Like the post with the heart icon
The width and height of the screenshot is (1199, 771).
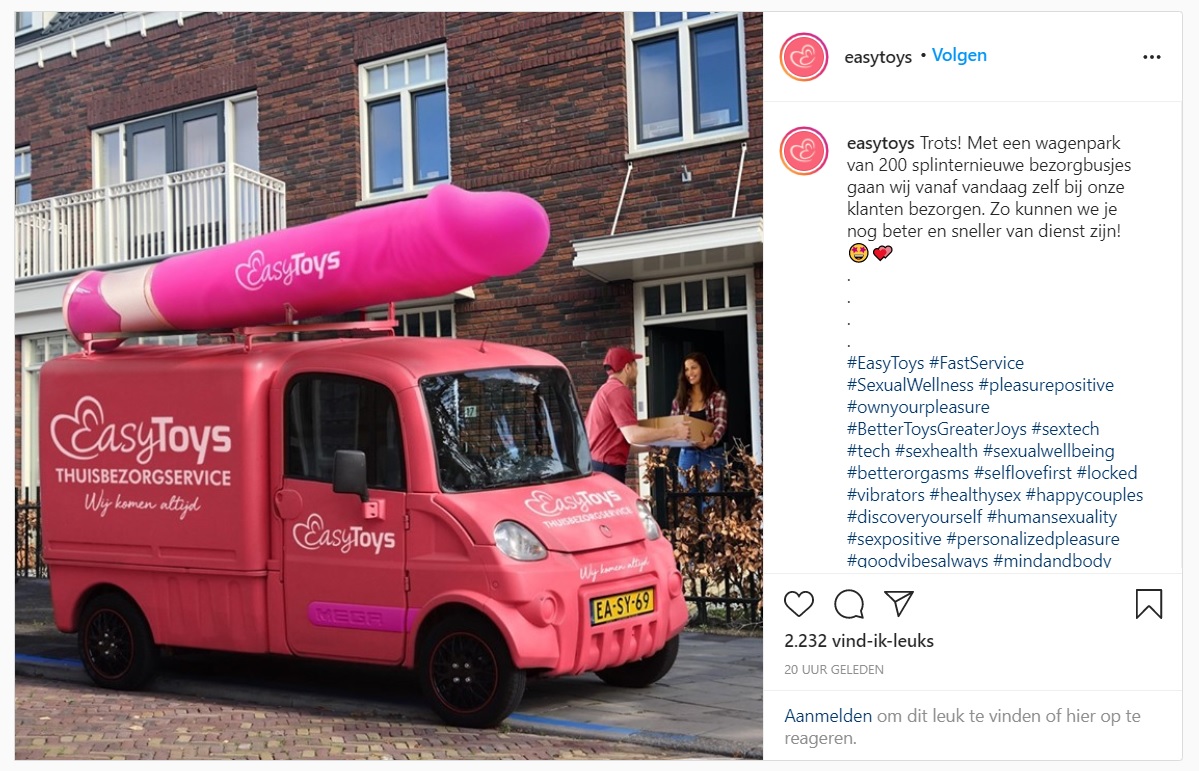799,604
